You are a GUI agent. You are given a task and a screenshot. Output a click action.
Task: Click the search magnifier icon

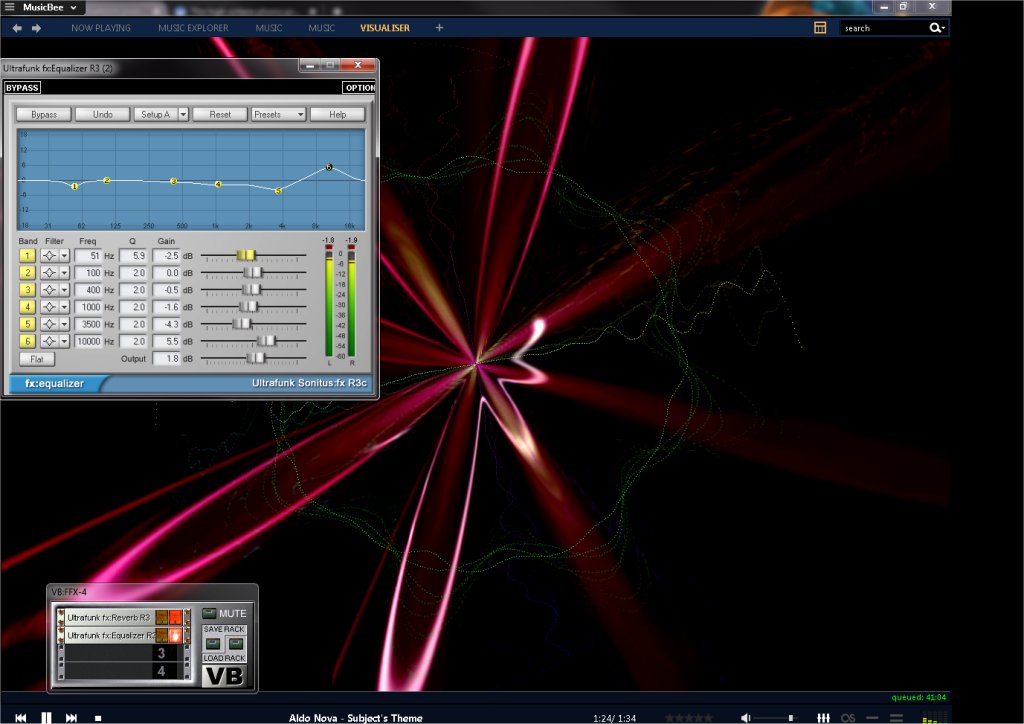point(936,27)
